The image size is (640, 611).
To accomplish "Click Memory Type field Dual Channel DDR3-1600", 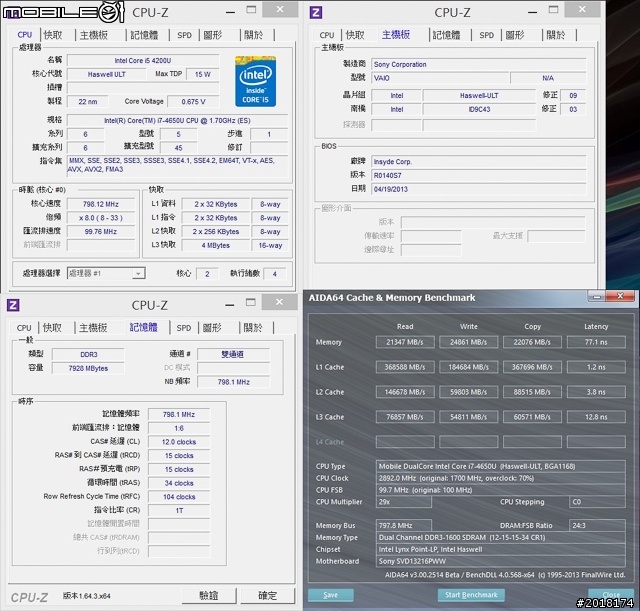I will click(x=500, y=537).
